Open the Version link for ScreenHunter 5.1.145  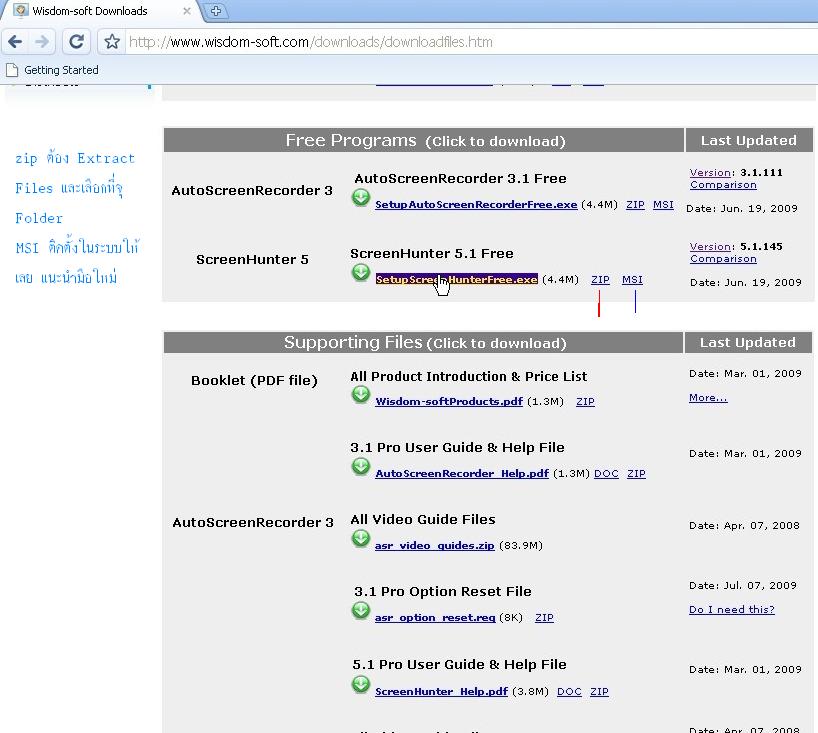click(x=710, y=246)
